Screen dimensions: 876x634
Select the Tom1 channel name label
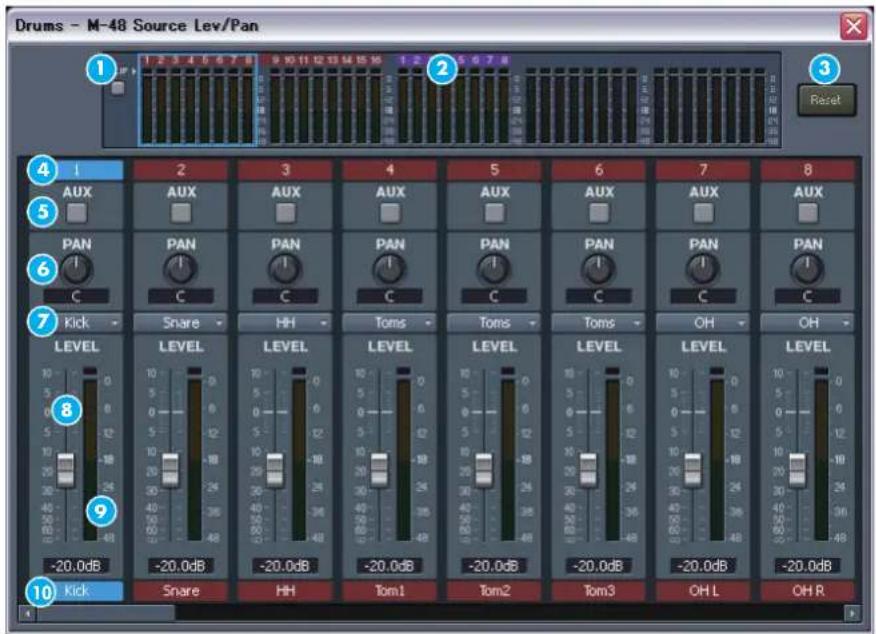tap(390, 591)
